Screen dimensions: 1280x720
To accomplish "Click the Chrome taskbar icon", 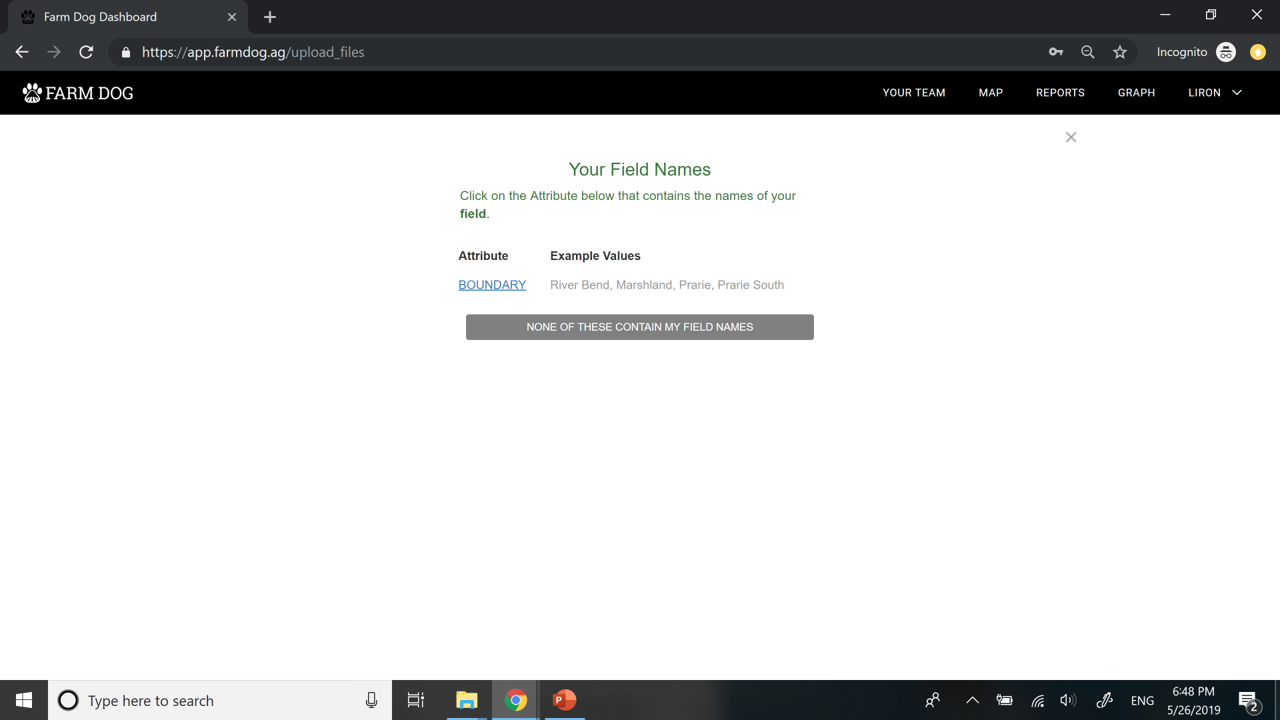I will tap(516, 700).
